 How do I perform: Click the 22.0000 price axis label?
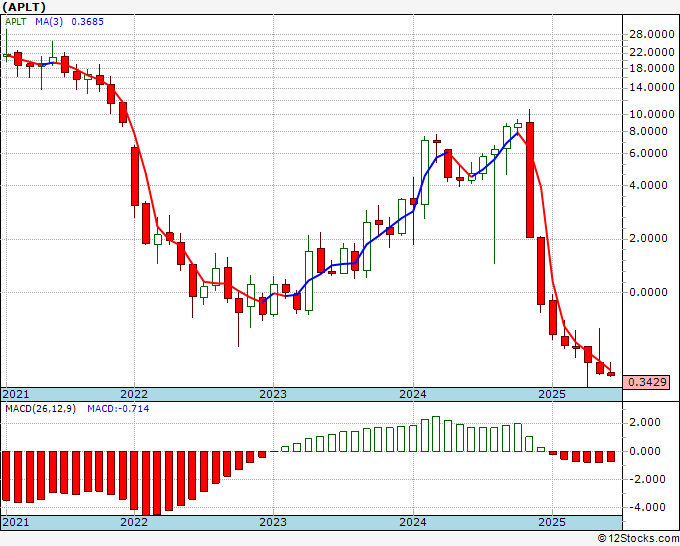[x=652, y=52]
